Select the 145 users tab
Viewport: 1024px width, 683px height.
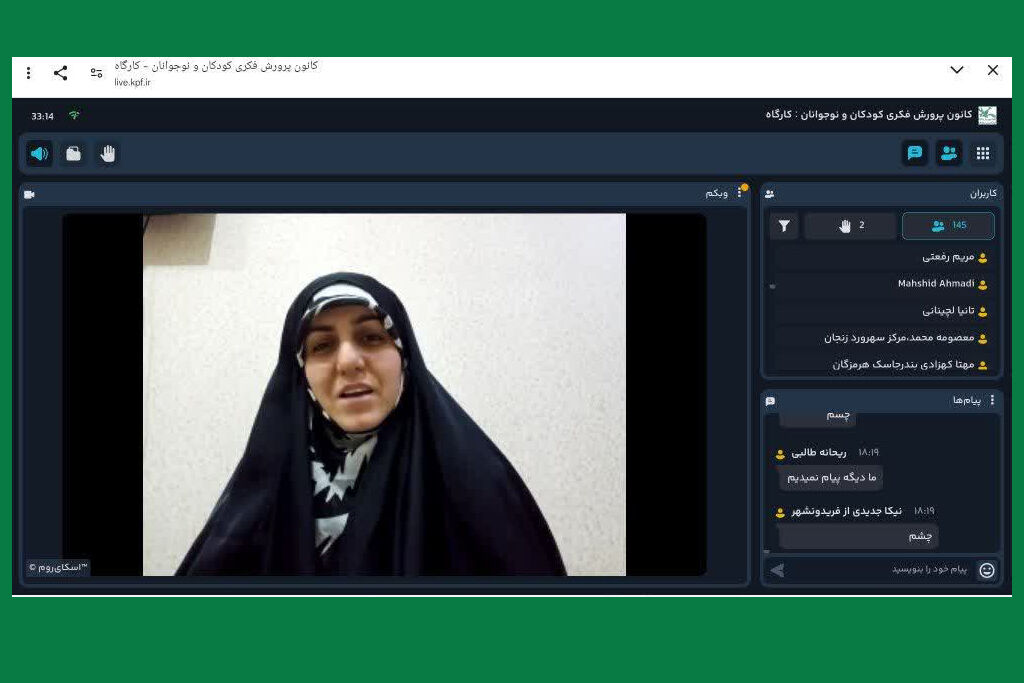(948, 226)
